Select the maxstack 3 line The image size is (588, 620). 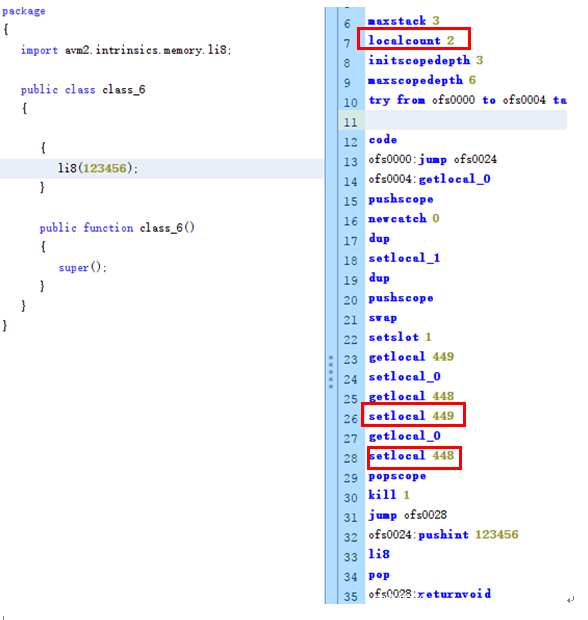pos(404,21)
